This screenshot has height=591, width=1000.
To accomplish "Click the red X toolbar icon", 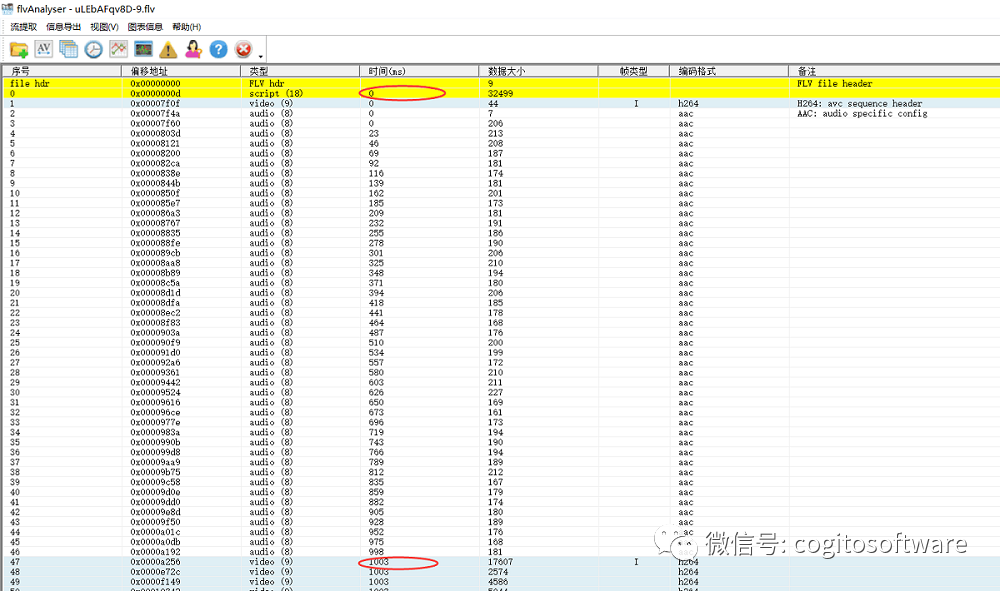I will click(243, 49).
